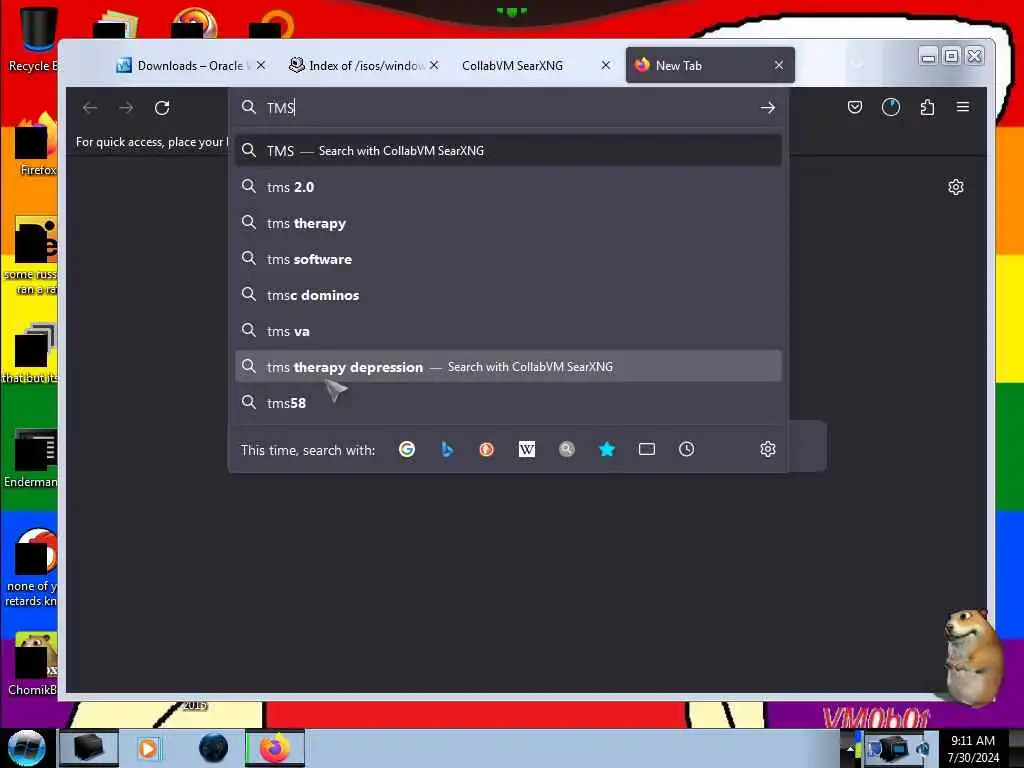Open the Firefox account circle icon
Image resolution: width=1024 pixels, height=768 pixels.
891,107
